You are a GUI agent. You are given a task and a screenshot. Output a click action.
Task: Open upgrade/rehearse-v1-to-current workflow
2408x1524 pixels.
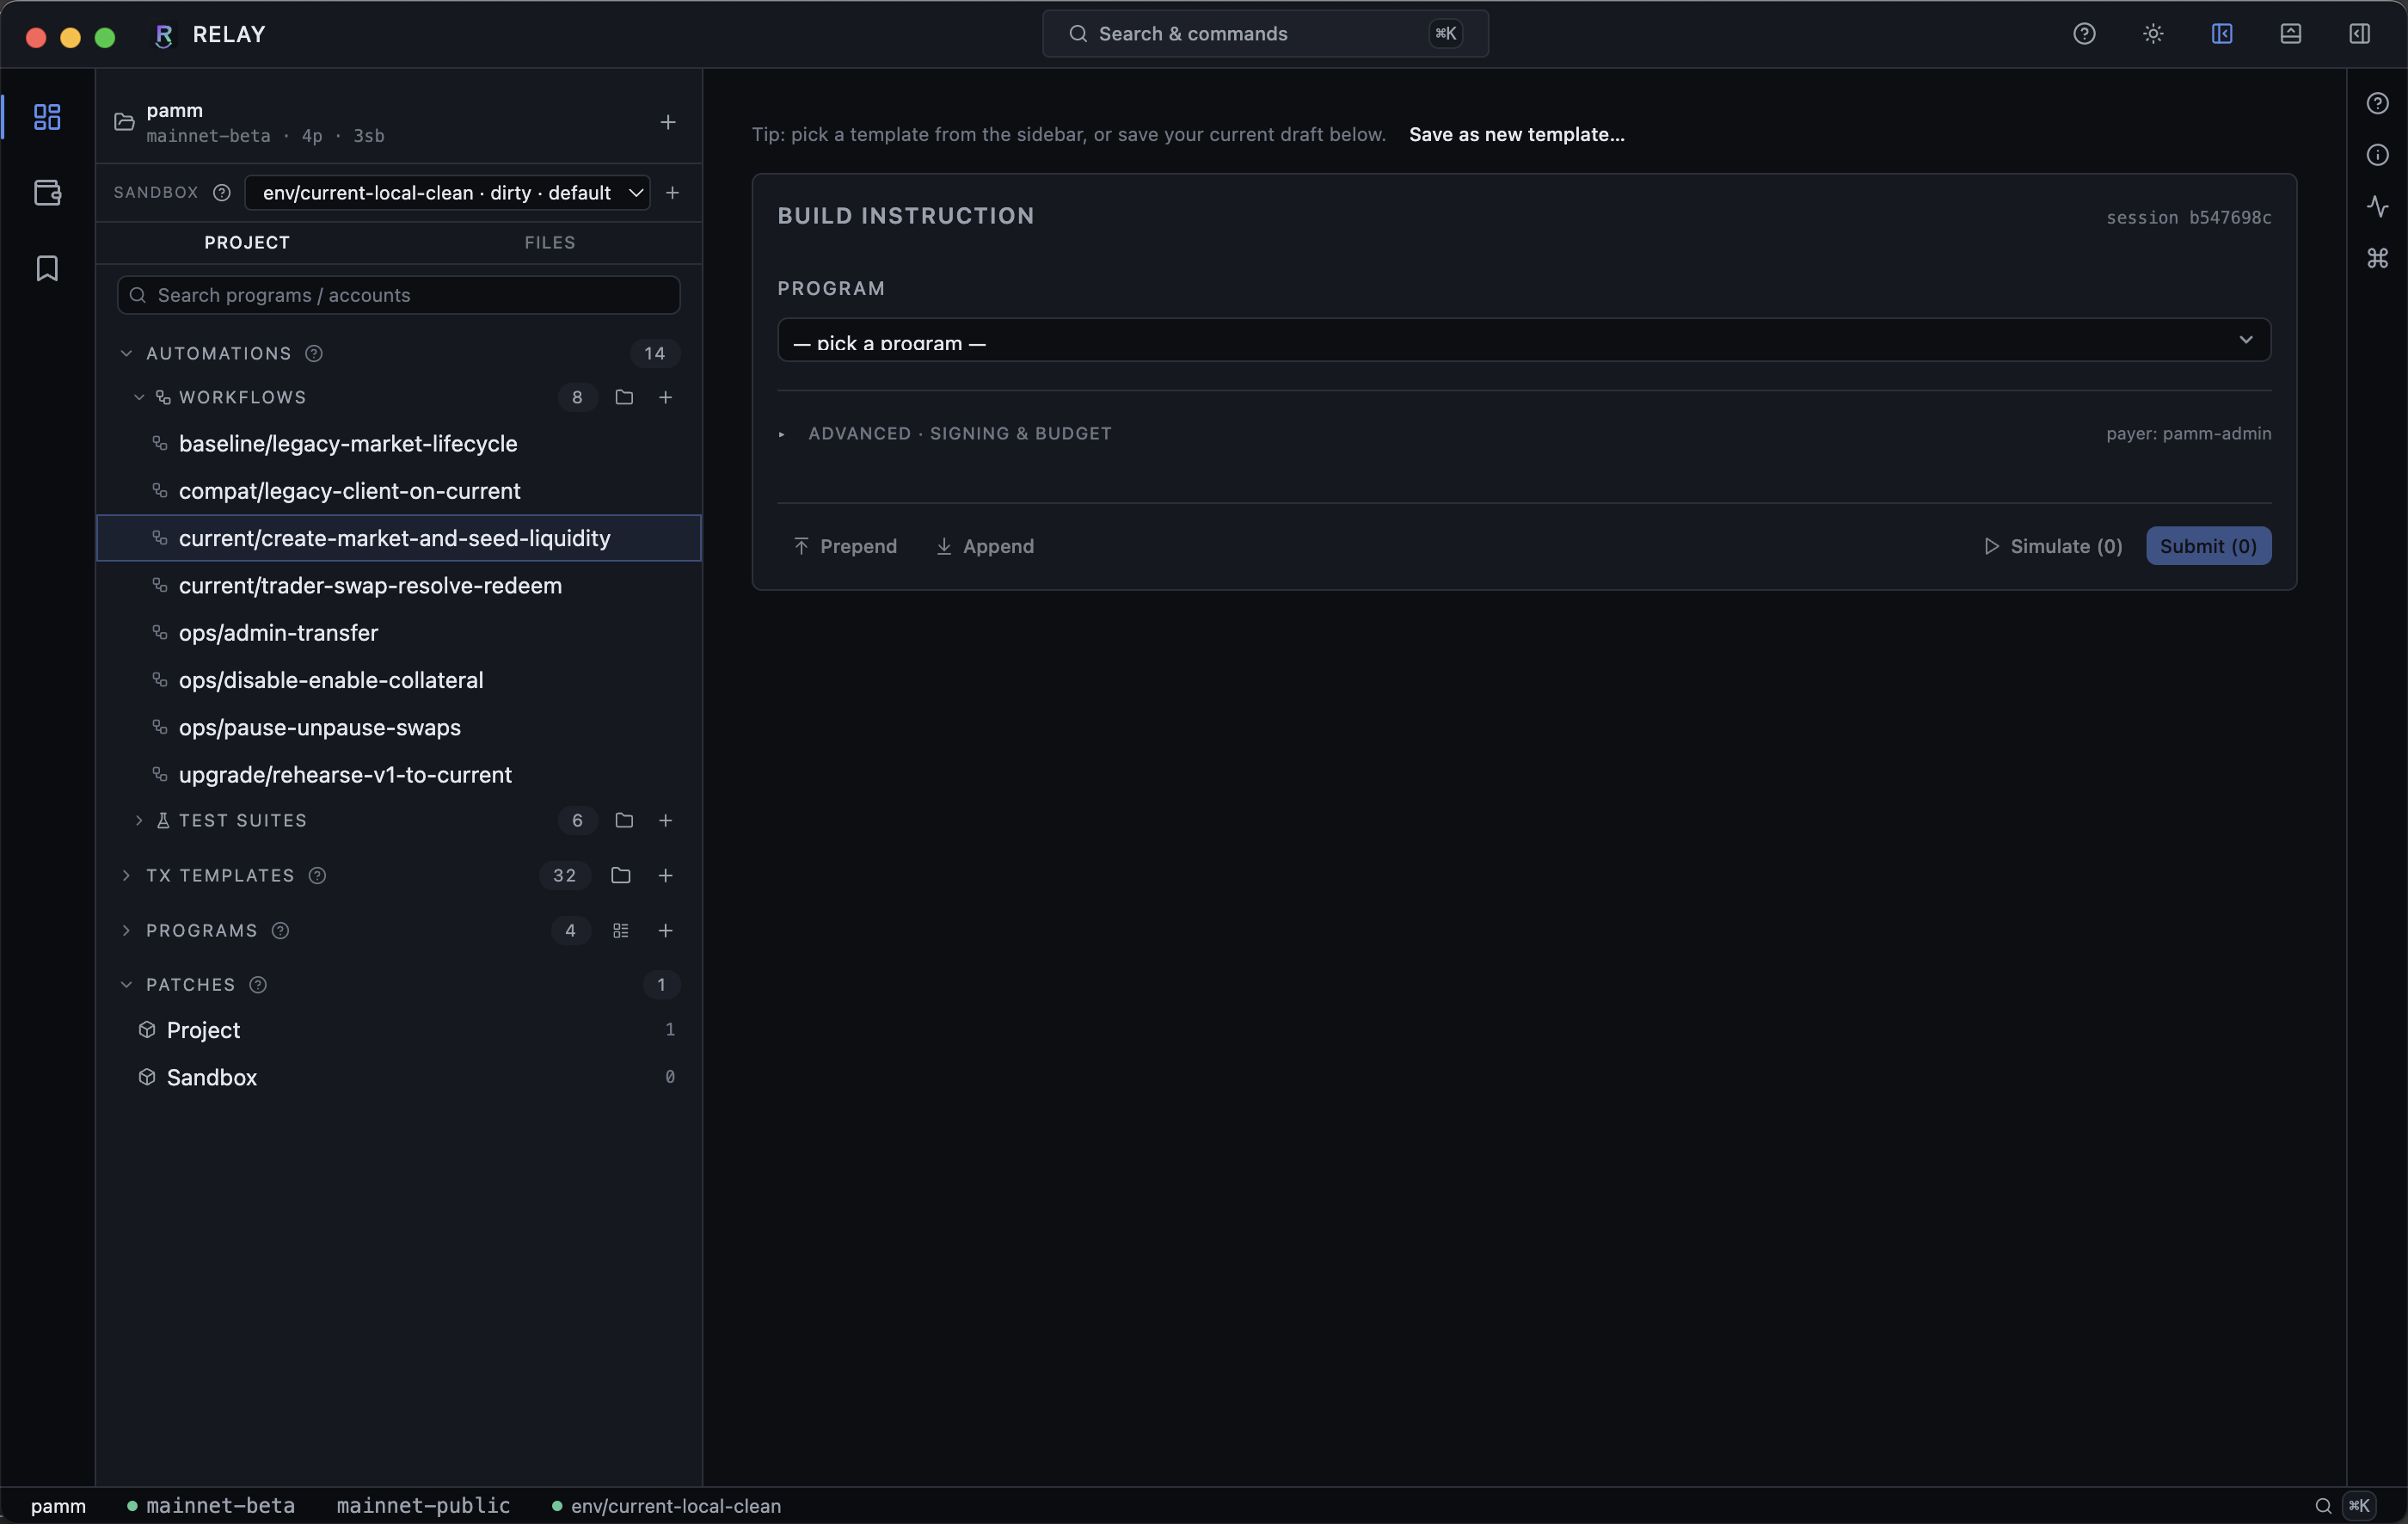[x=399, y=775]
